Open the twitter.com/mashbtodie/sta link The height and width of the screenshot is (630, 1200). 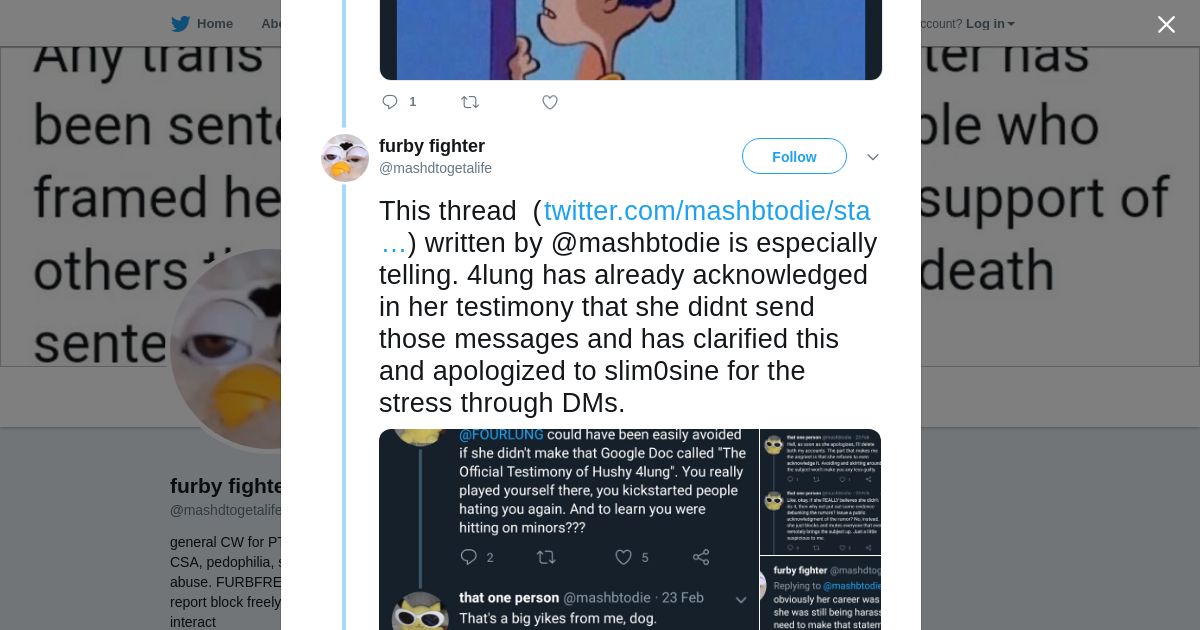(706, 211)
